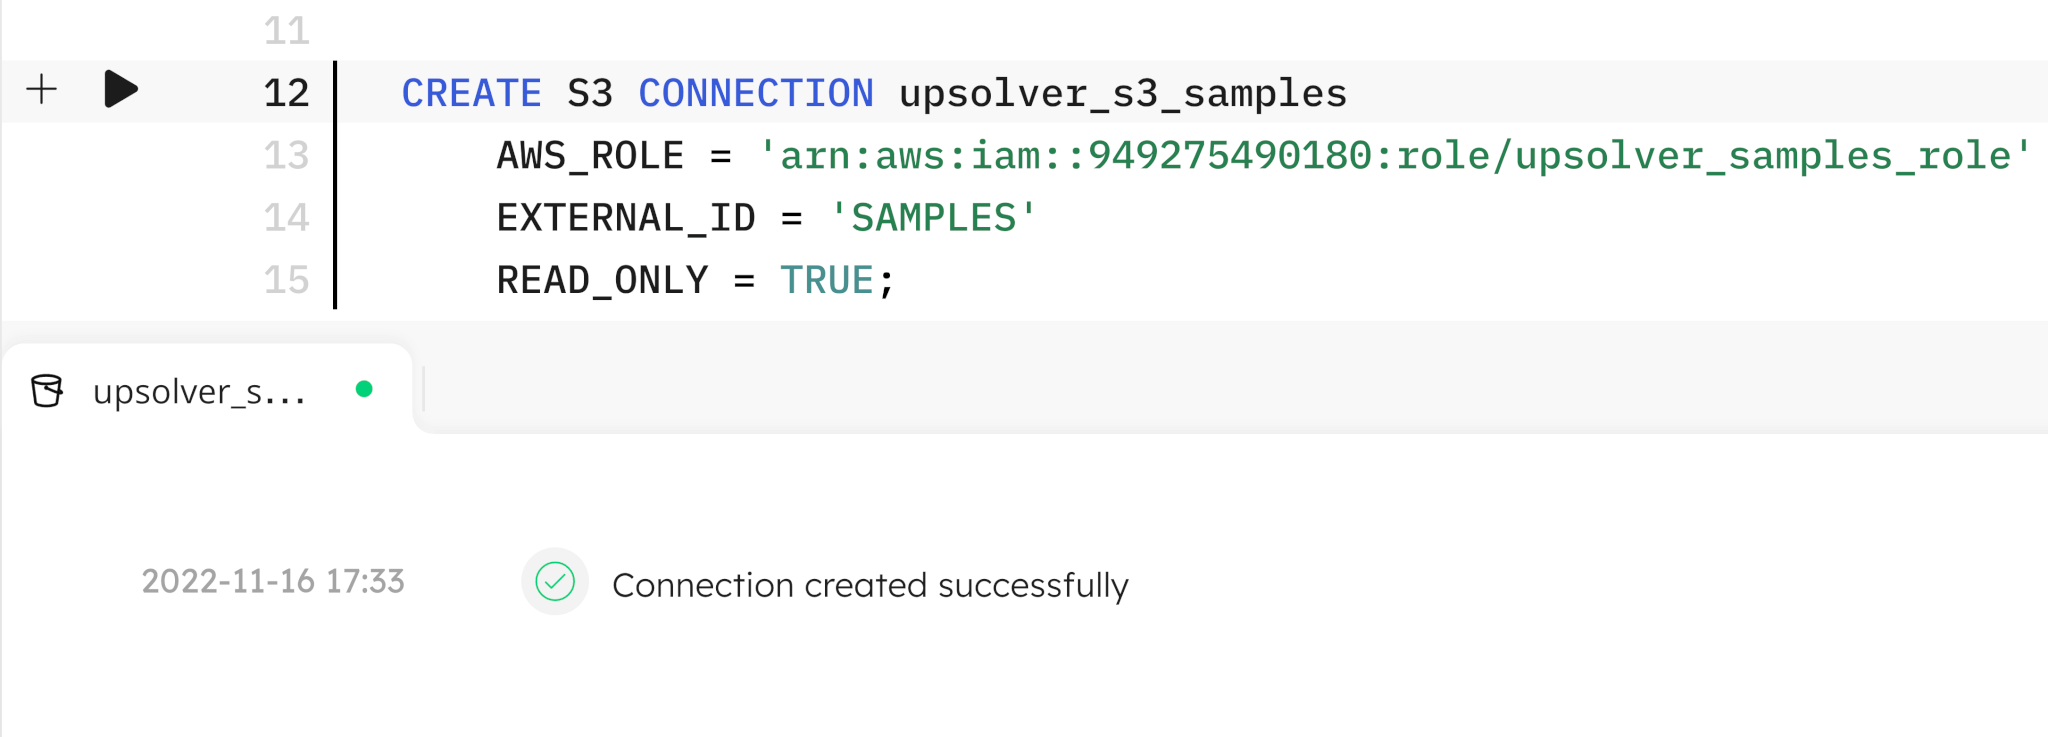Click the 2022-11-16 17:33 timestamp
The width and height of the screenshot is (2048, 737).
[x=273, y=581]
